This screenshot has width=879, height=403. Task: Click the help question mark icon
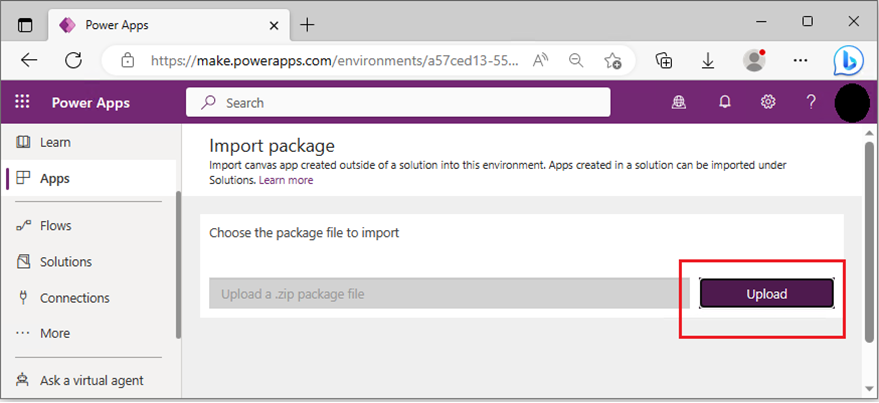(x=811, y=102)
